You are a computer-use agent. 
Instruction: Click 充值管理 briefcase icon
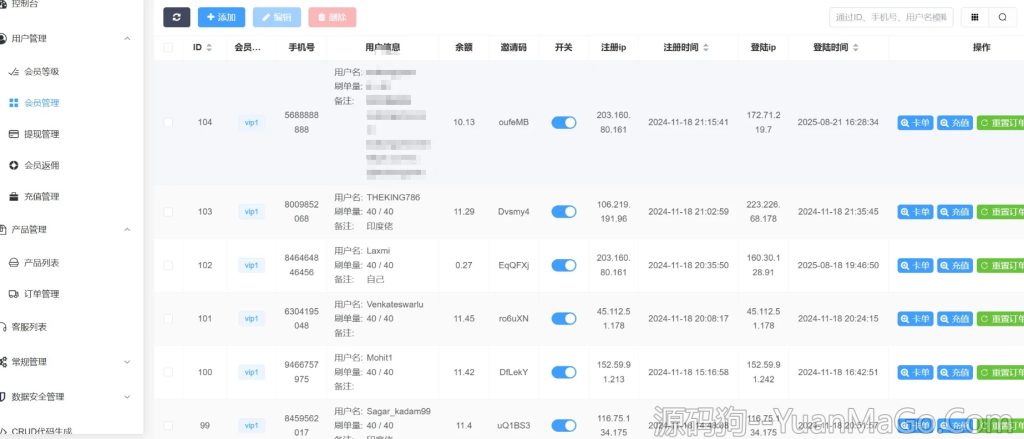[x=13, y=197]
